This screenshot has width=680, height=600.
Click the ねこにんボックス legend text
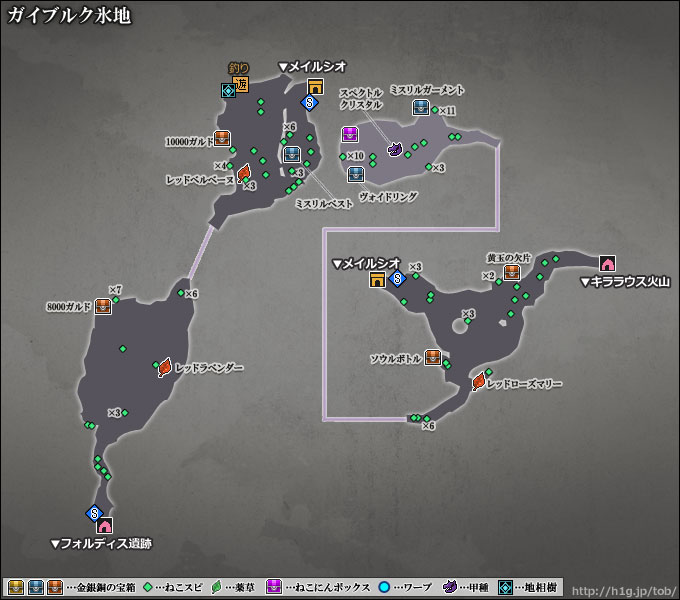[333, 588]
